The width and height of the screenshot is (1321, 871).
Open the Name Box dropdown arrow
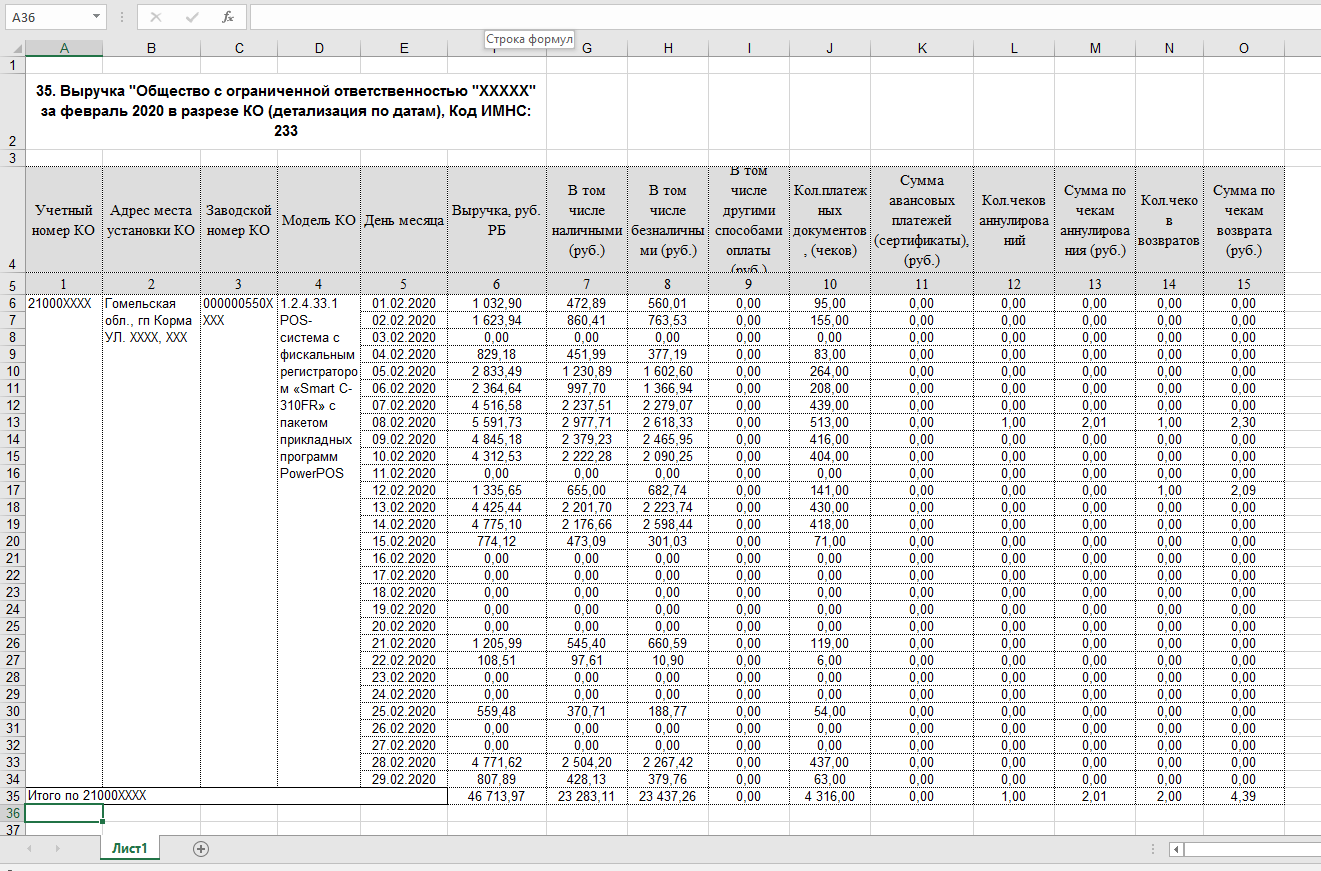coord(96,17)
